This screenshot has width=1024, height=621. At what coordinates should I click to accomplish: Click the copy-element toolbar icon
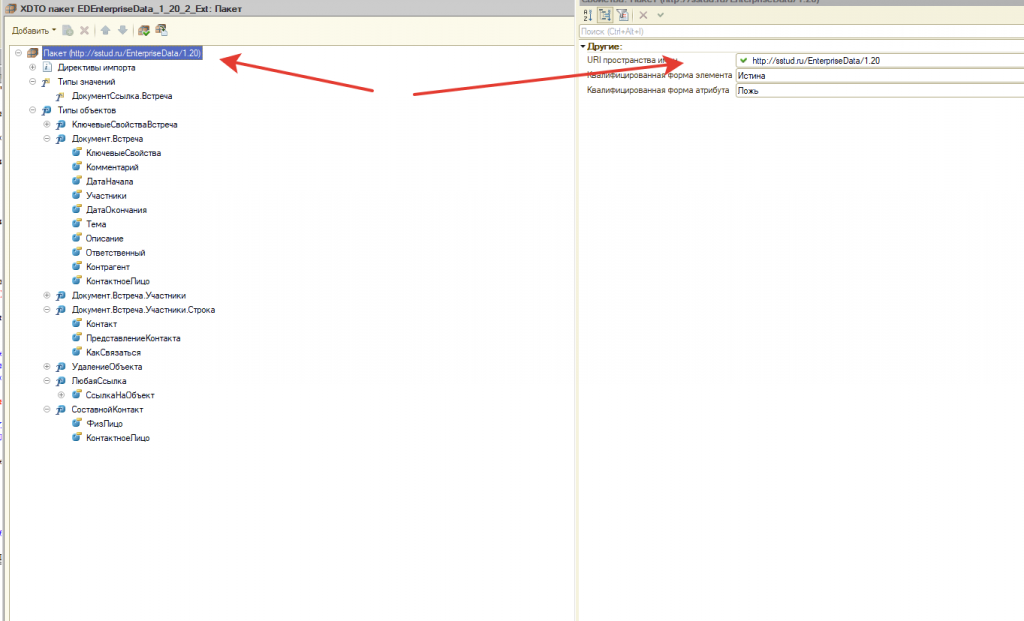(x=68, y=30)
